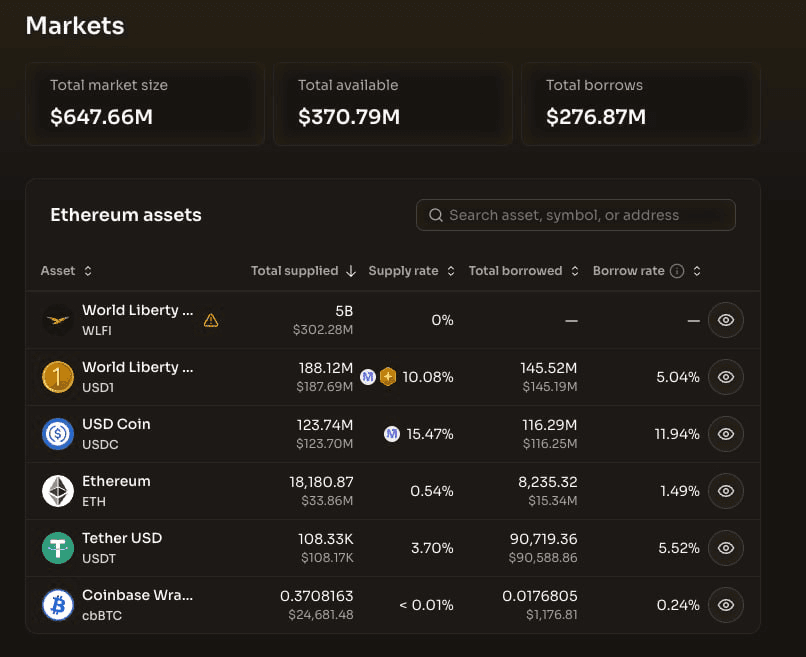This screenshot has height=657, width=806.
Task: Click the Tether USDT logo
Action: tap(58, 548)
